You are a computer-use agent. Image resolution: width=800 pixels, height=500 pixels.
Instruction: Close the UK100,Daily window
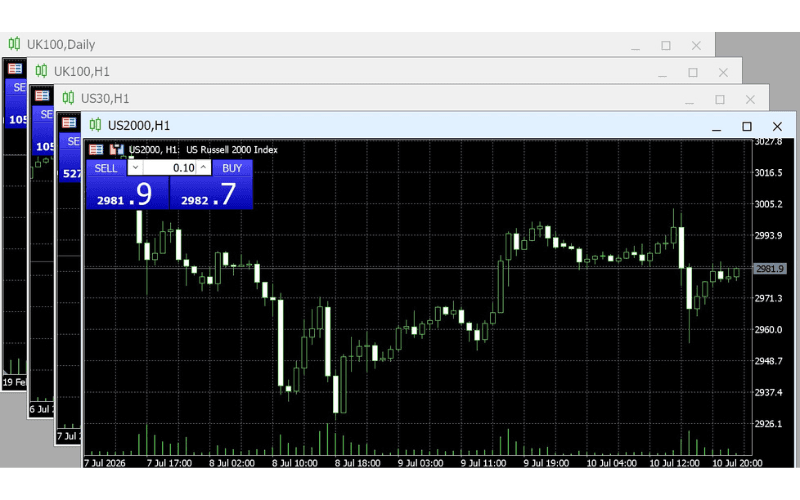click(696, 45)
